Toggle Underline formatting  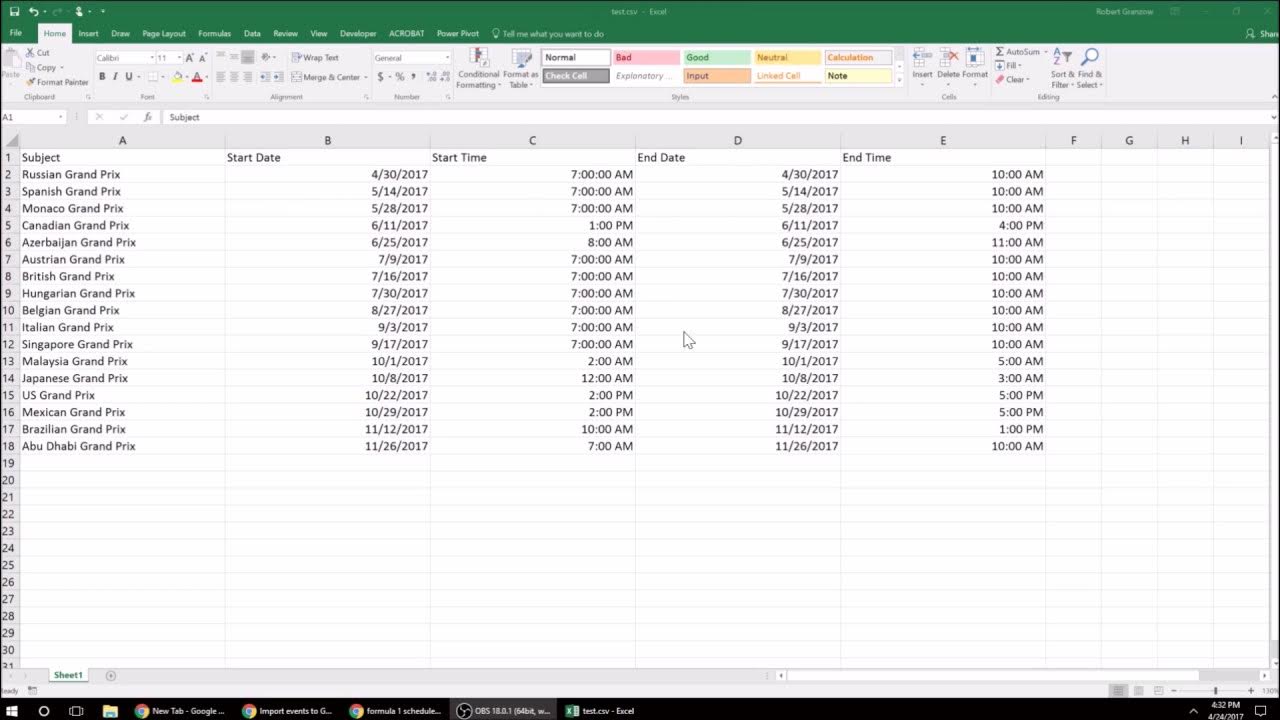pyautogui.click(x=128, y=77)
